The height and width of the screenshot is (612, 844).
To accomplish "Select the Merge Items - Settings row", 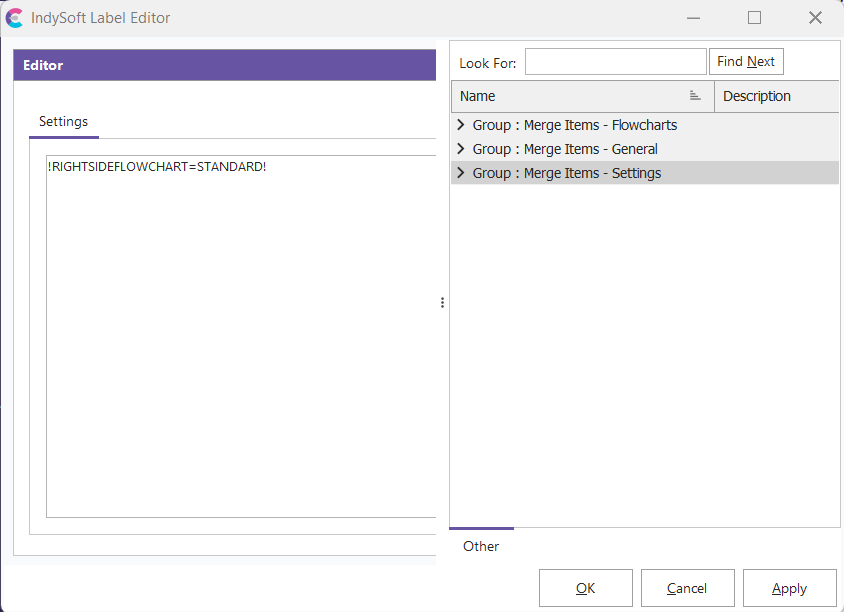I will (567, 173).
